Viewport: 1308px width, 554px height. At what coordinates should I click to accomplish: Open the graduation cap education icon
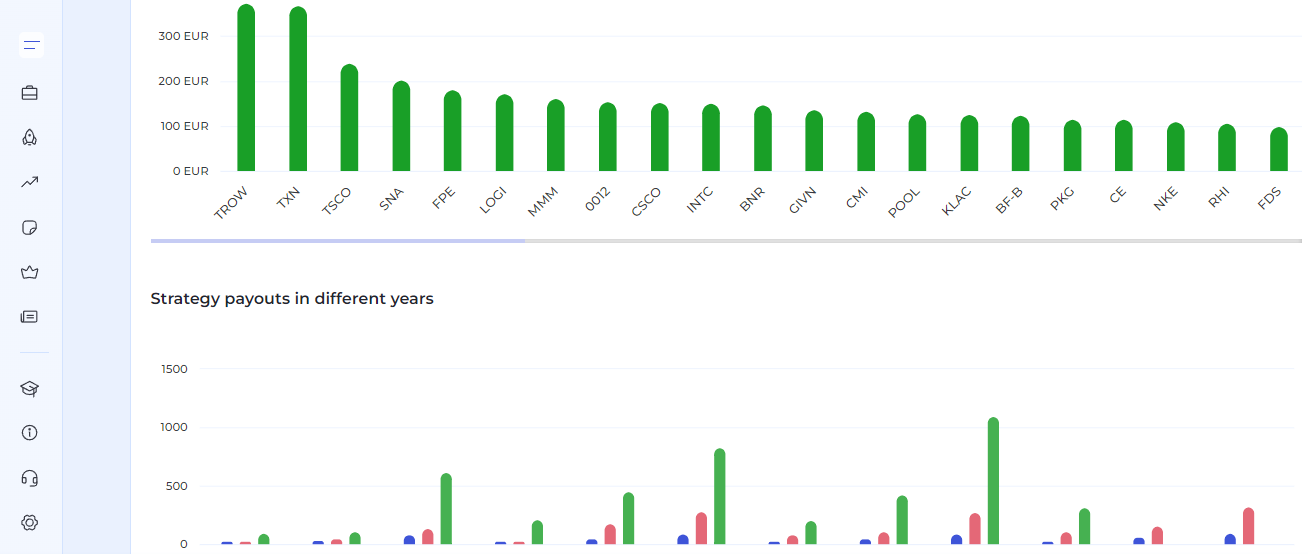(30, 388)
